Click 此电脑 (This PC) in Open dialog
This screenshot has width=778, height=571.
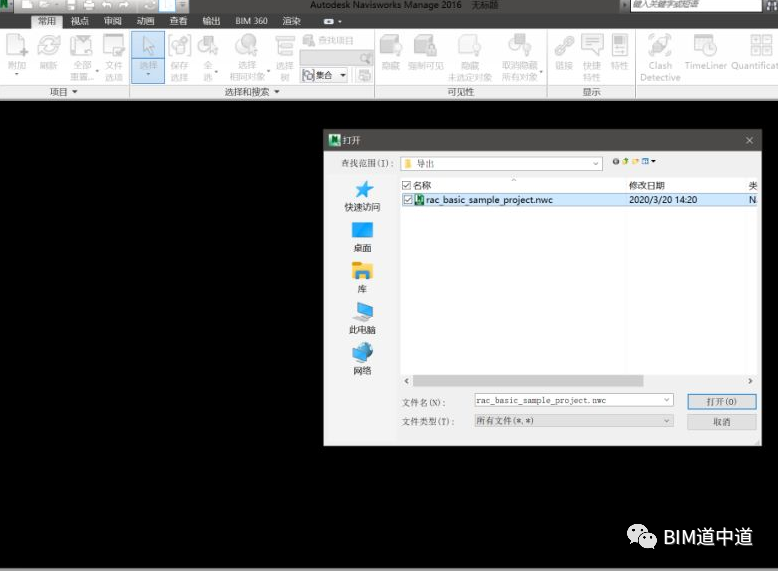pos(362,318)
